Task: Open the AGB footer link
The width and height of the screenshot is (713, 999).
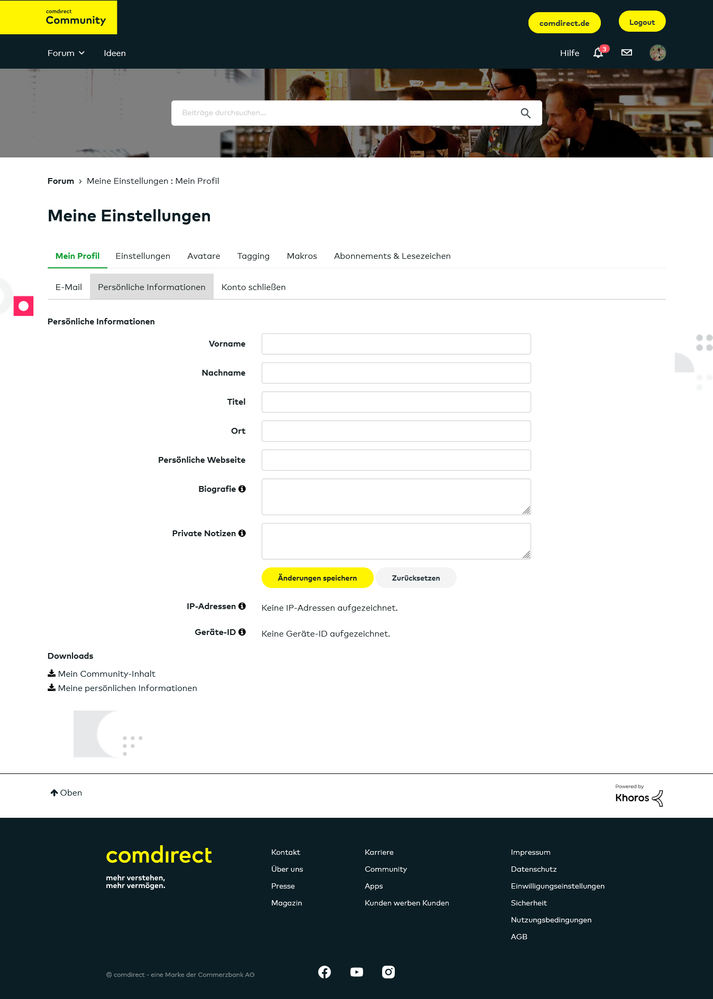Action: 519,937
